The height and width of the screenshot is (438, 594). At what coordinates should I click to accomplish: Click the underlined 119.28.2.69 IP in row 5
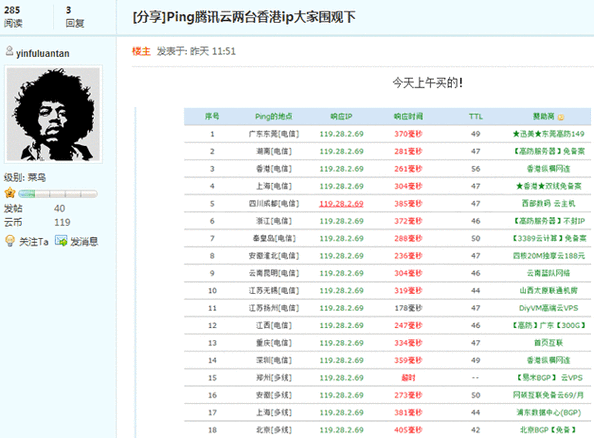341,204
